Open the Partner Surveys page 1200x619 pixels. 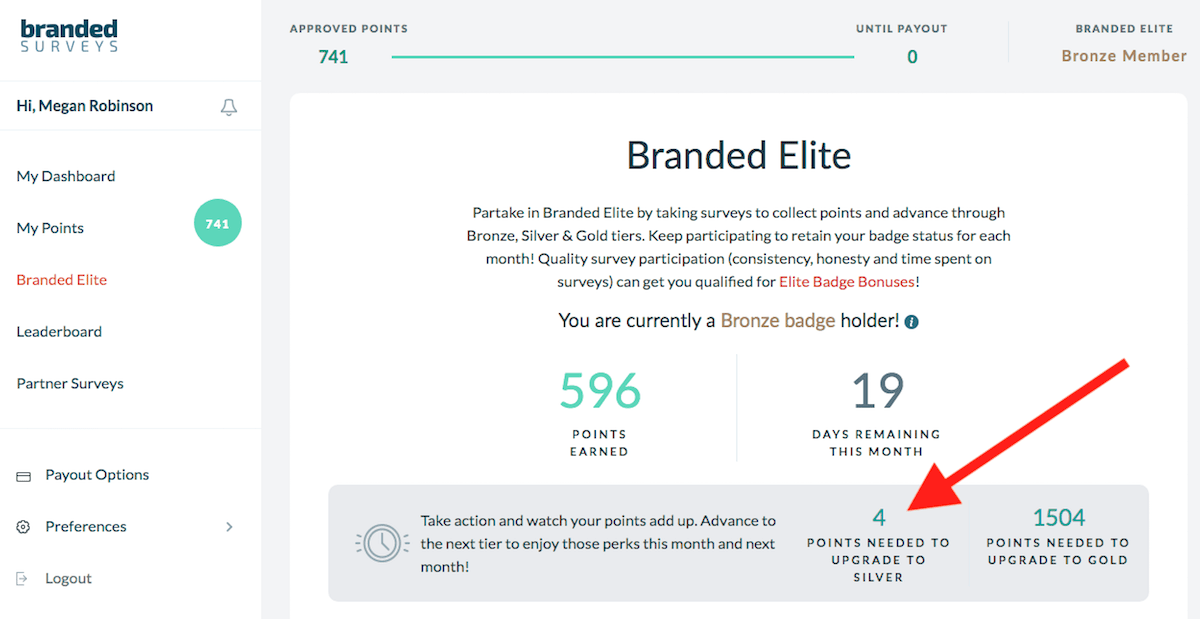pyautogui.click(x=69, y=383)
